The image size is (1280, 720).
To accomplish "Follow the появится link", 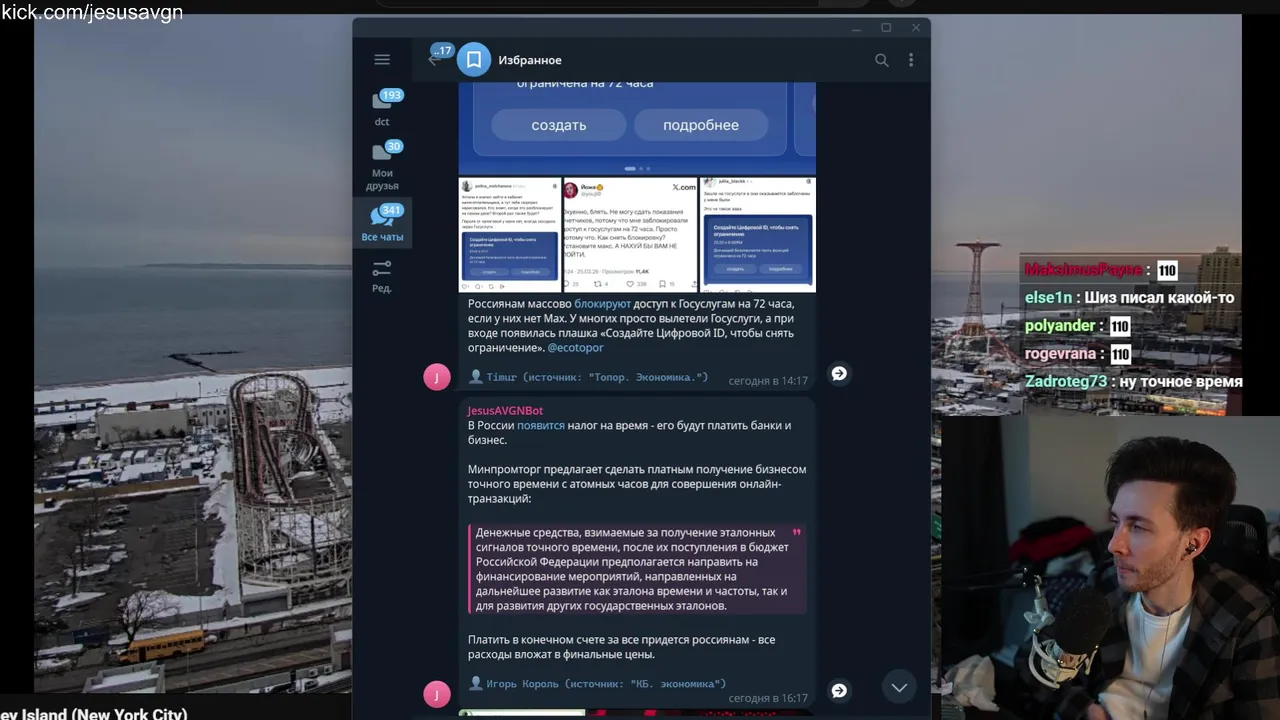I will pos(540,426).
